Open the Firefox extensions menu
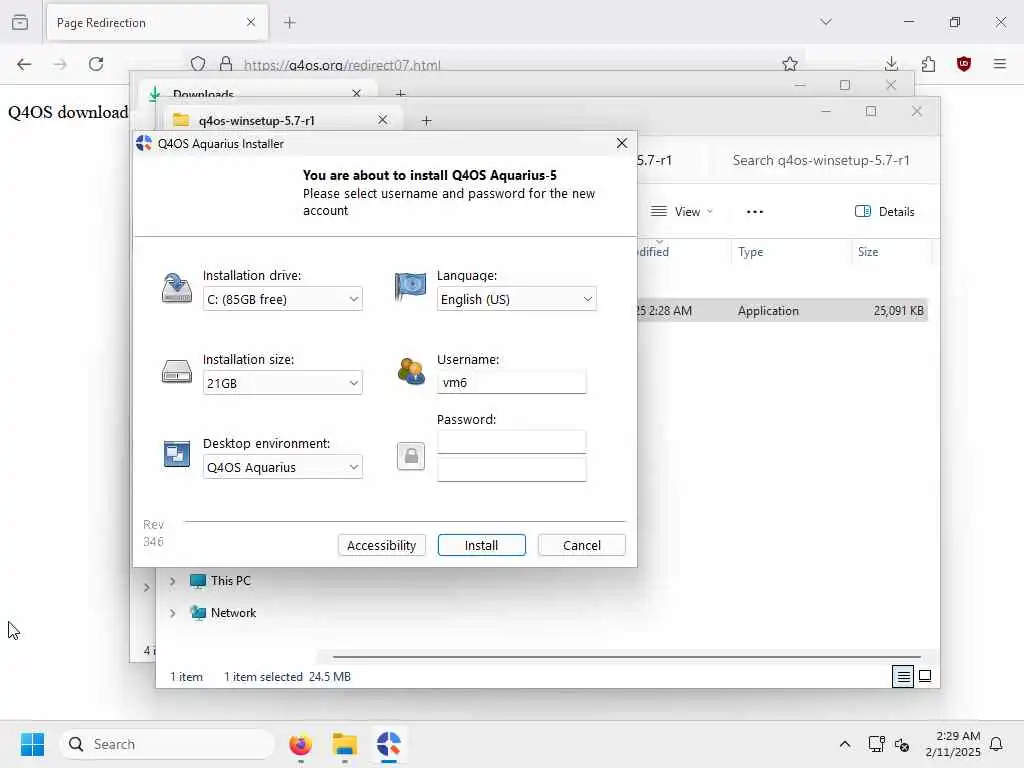 928,64
